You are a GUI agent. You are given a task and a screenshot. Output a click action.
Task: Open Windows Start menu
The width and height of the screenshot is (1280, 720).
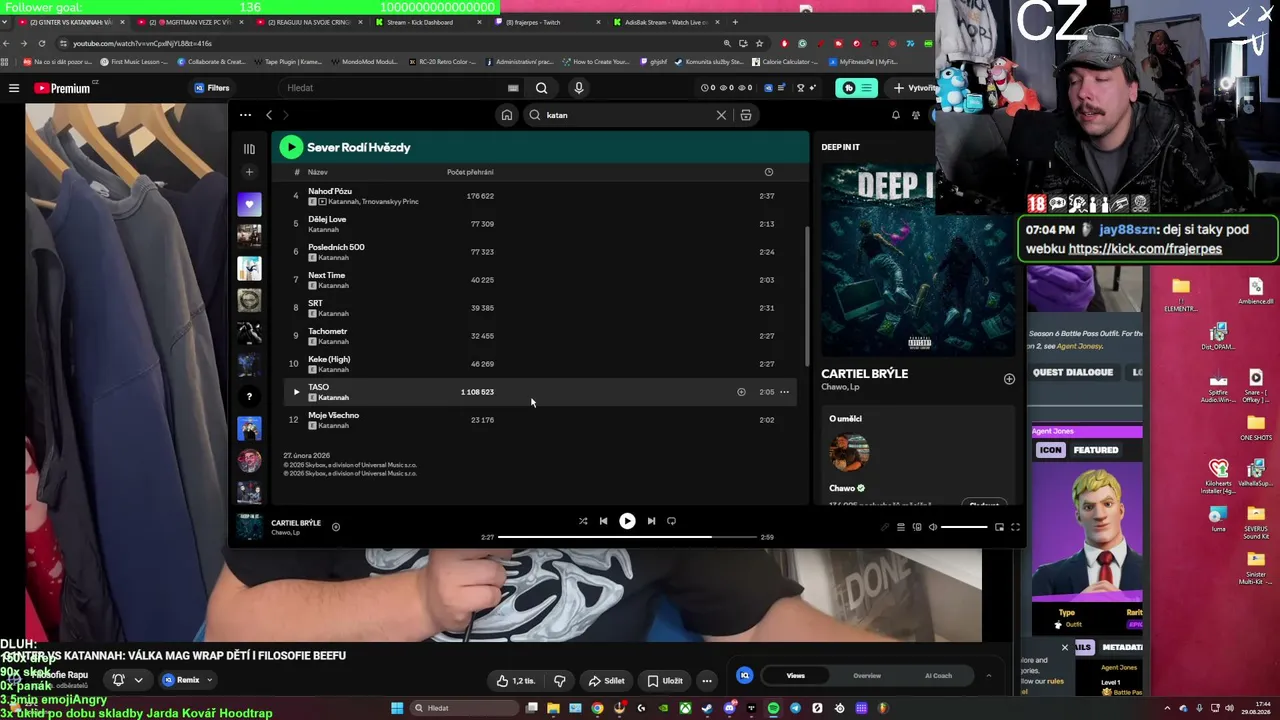397,708
